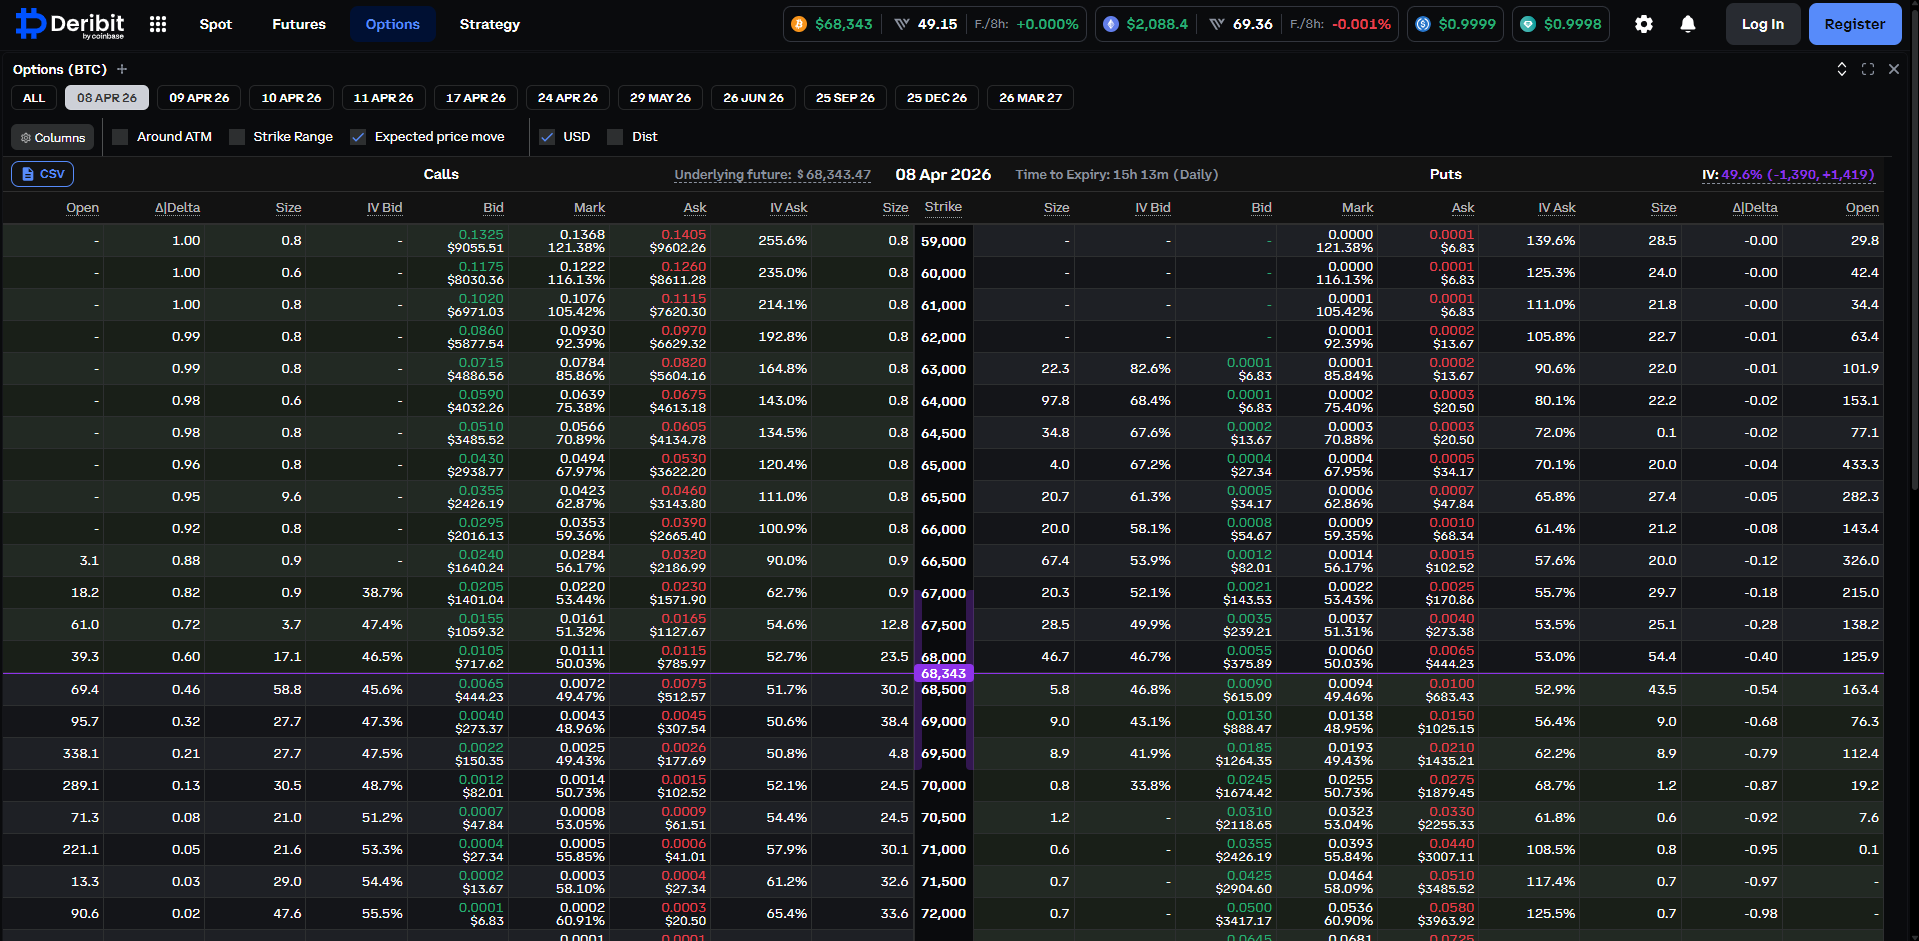The width and height of the screenshot is (1919, 941).
Task: Open the Columns settings menu
Action: (53, 137)
